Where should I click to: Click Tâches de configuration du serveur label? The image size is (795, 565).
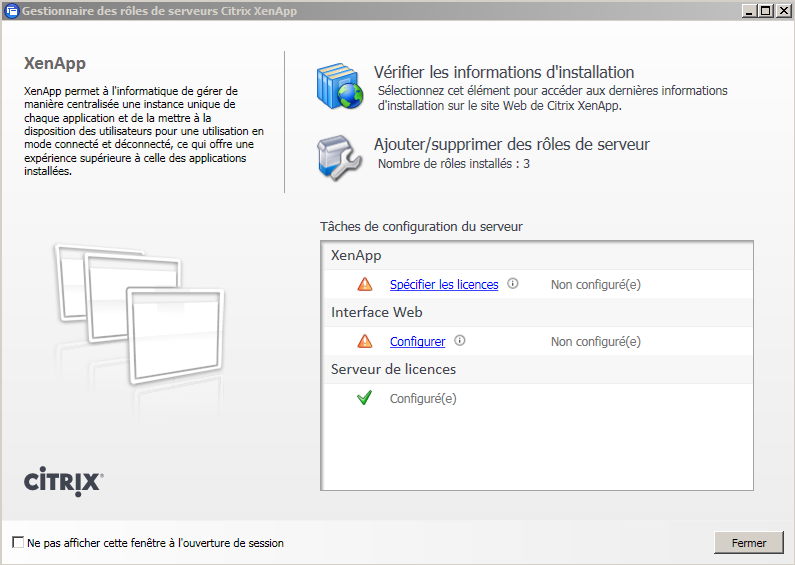click(x=421, y=226)
